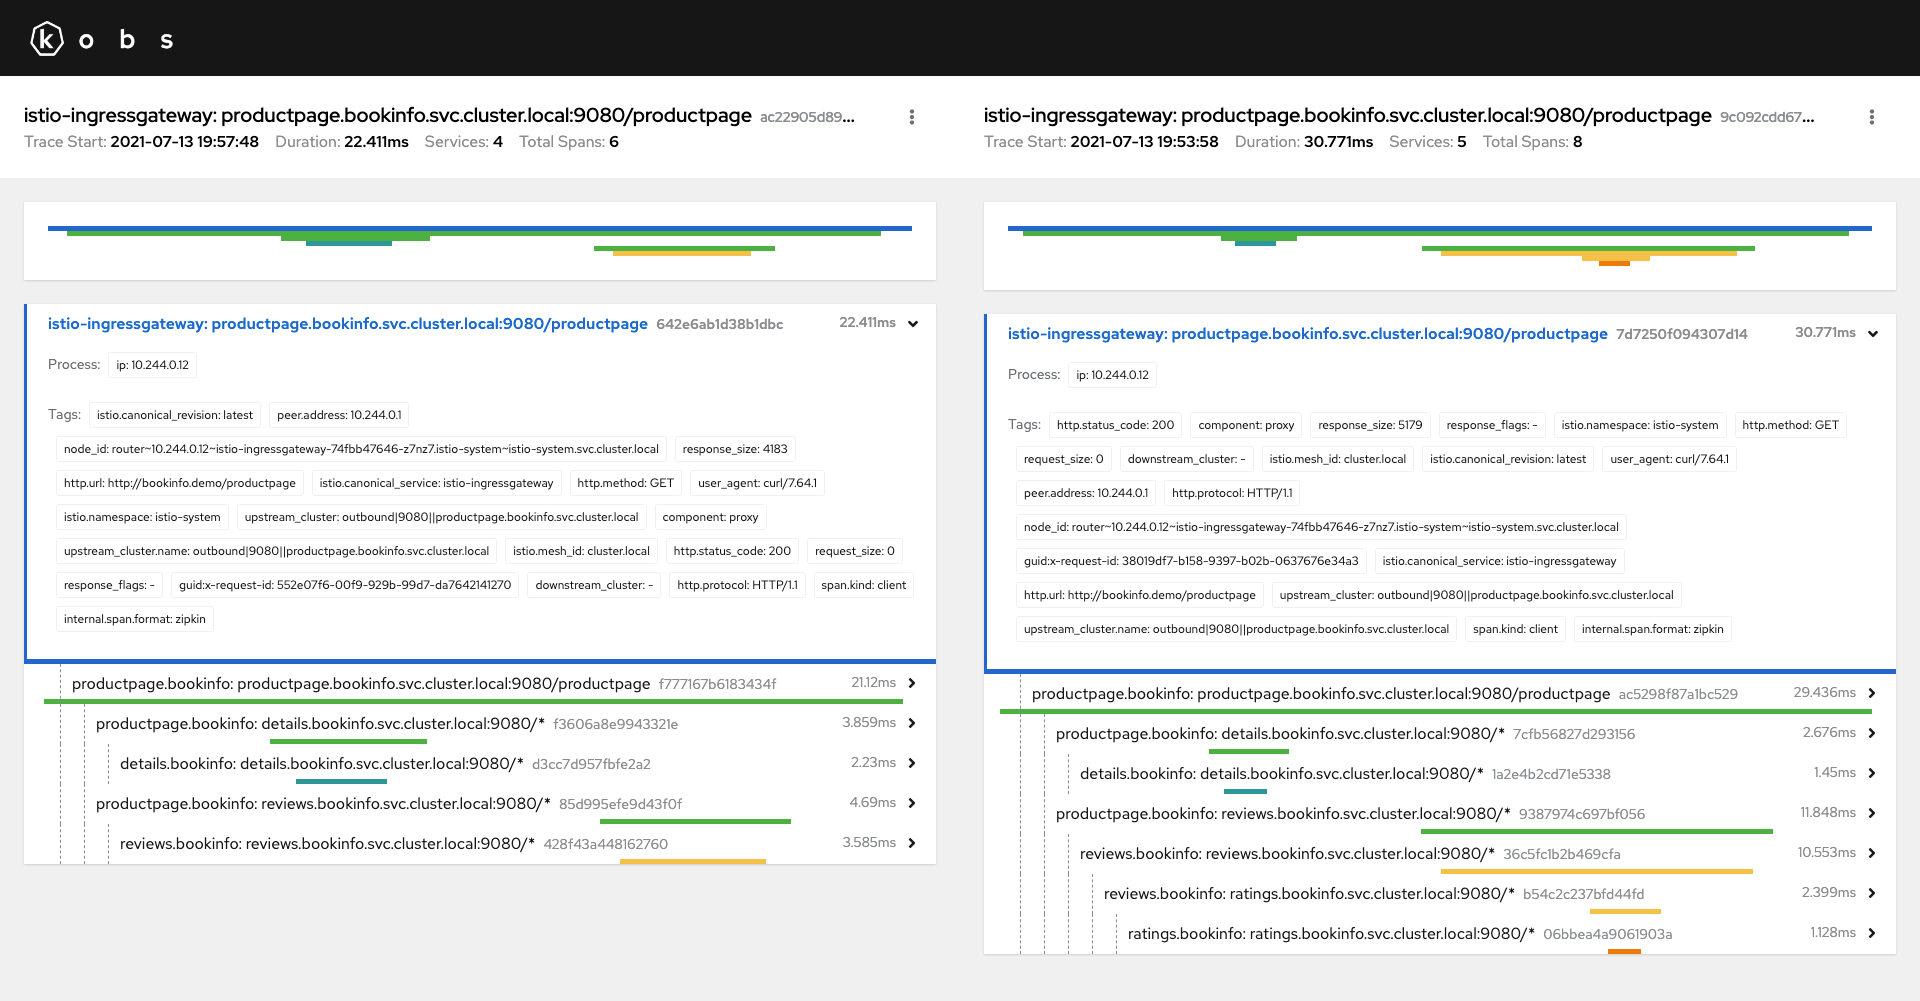The width and height of the screenshot is (1920, 1001).
Task: Open span 06bbea4a9061903a row
Action: pyautogui.click(x=1440, y=933)
